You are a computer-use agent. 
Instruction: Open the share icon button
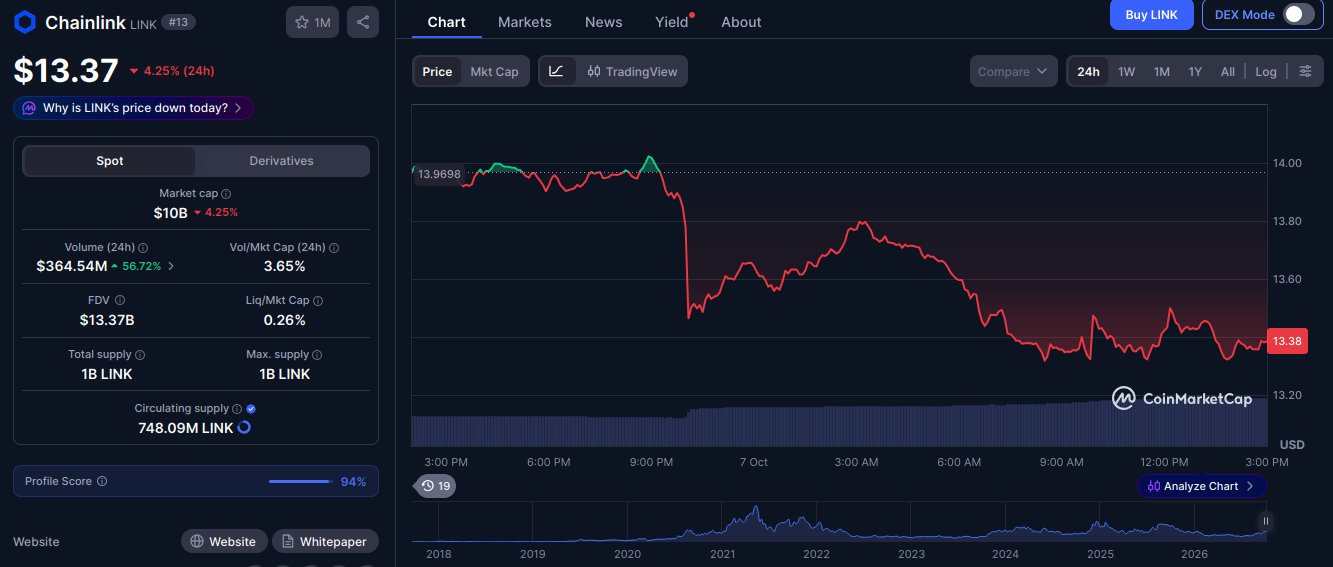coord(363,22)
